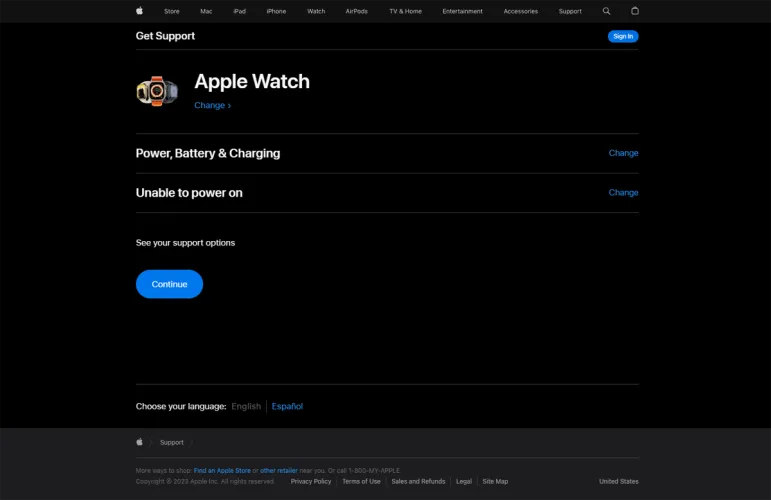Open the search magnifier icon
The height and width of the screenshot is (500, 771).
pyautogui.click(x=607, y=11)
